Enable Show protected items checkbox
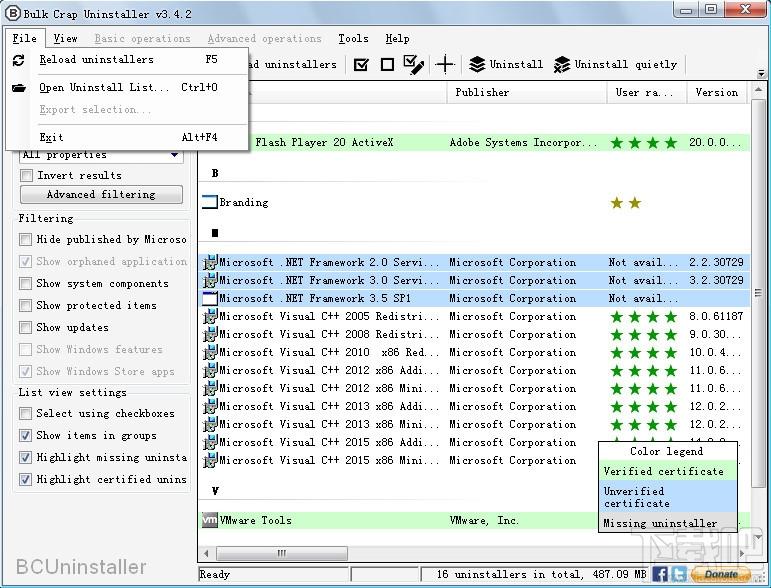Image resolution: width=771 pixels, height=588 pixels. [x=25, y=305]
